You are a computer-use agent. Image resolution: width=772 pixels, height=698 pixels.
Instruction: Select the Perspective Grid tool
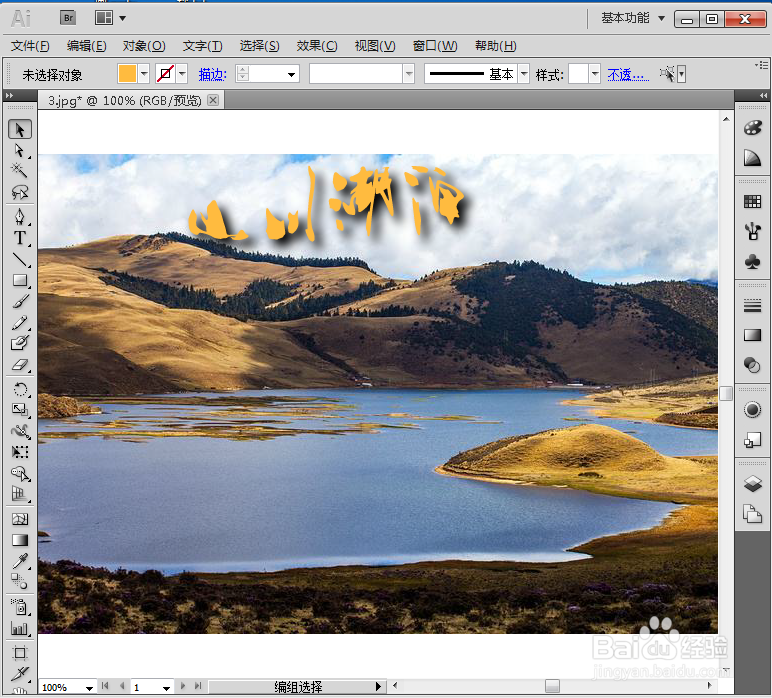[x=20, y=494]
